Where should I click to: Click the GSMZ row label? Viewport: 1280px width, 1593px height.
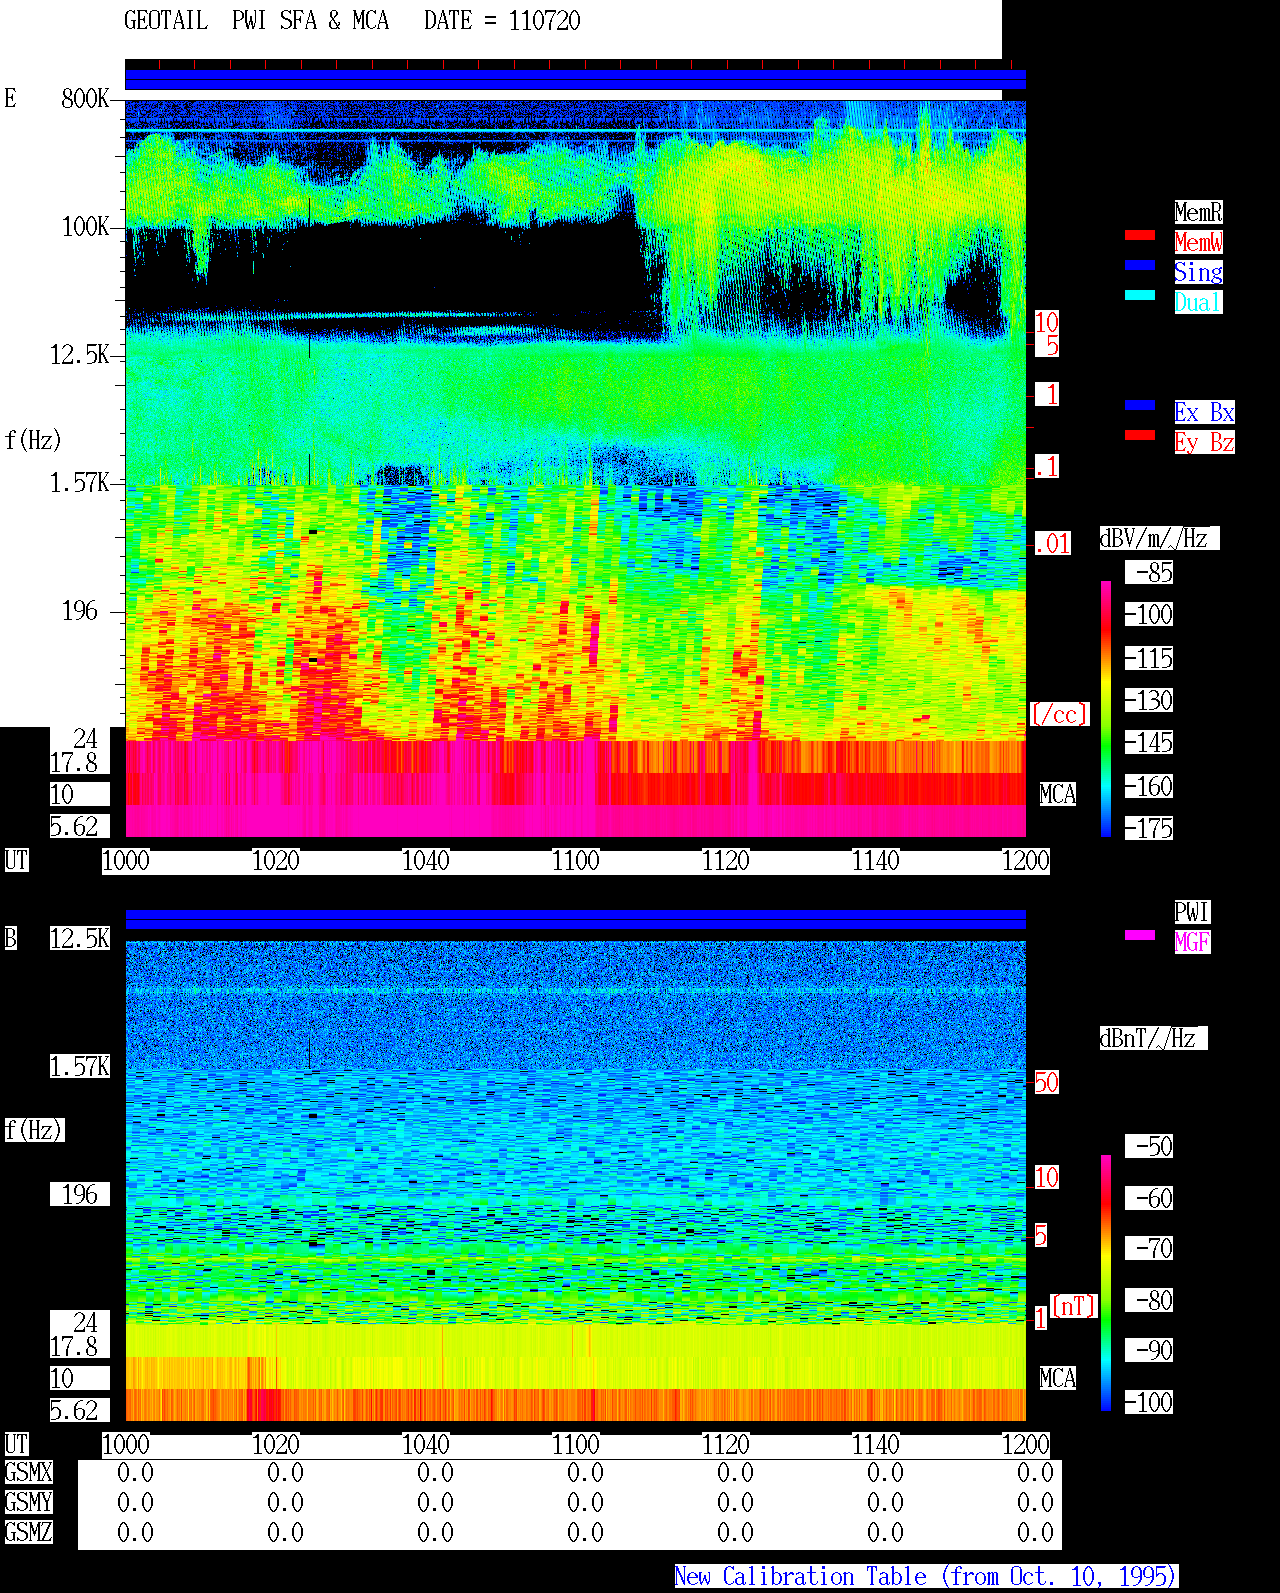click(x=28, y=1533)
